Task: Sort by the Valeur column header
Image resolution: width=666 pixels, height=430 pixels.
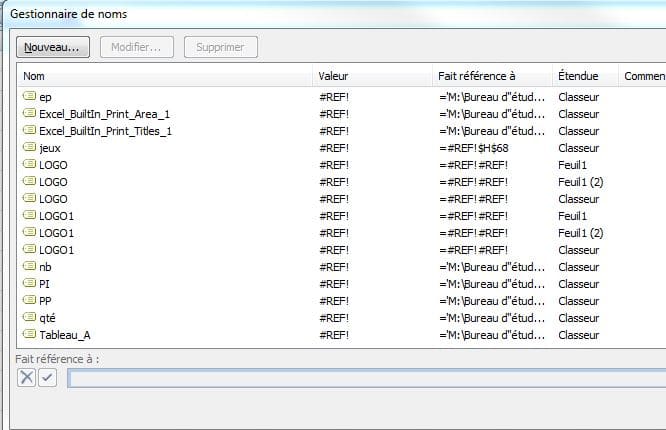Action: pos(372,76)
